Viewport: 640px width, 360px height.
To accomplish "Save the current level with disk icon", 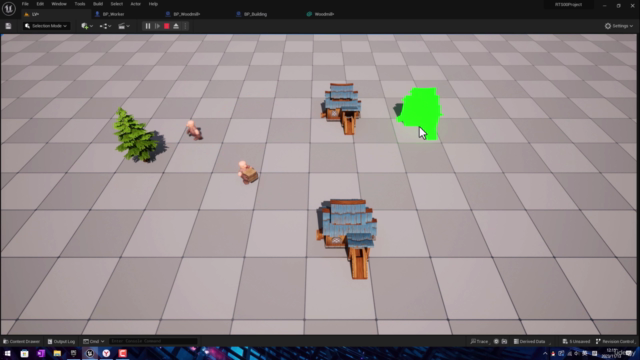I will click(8, 26).
